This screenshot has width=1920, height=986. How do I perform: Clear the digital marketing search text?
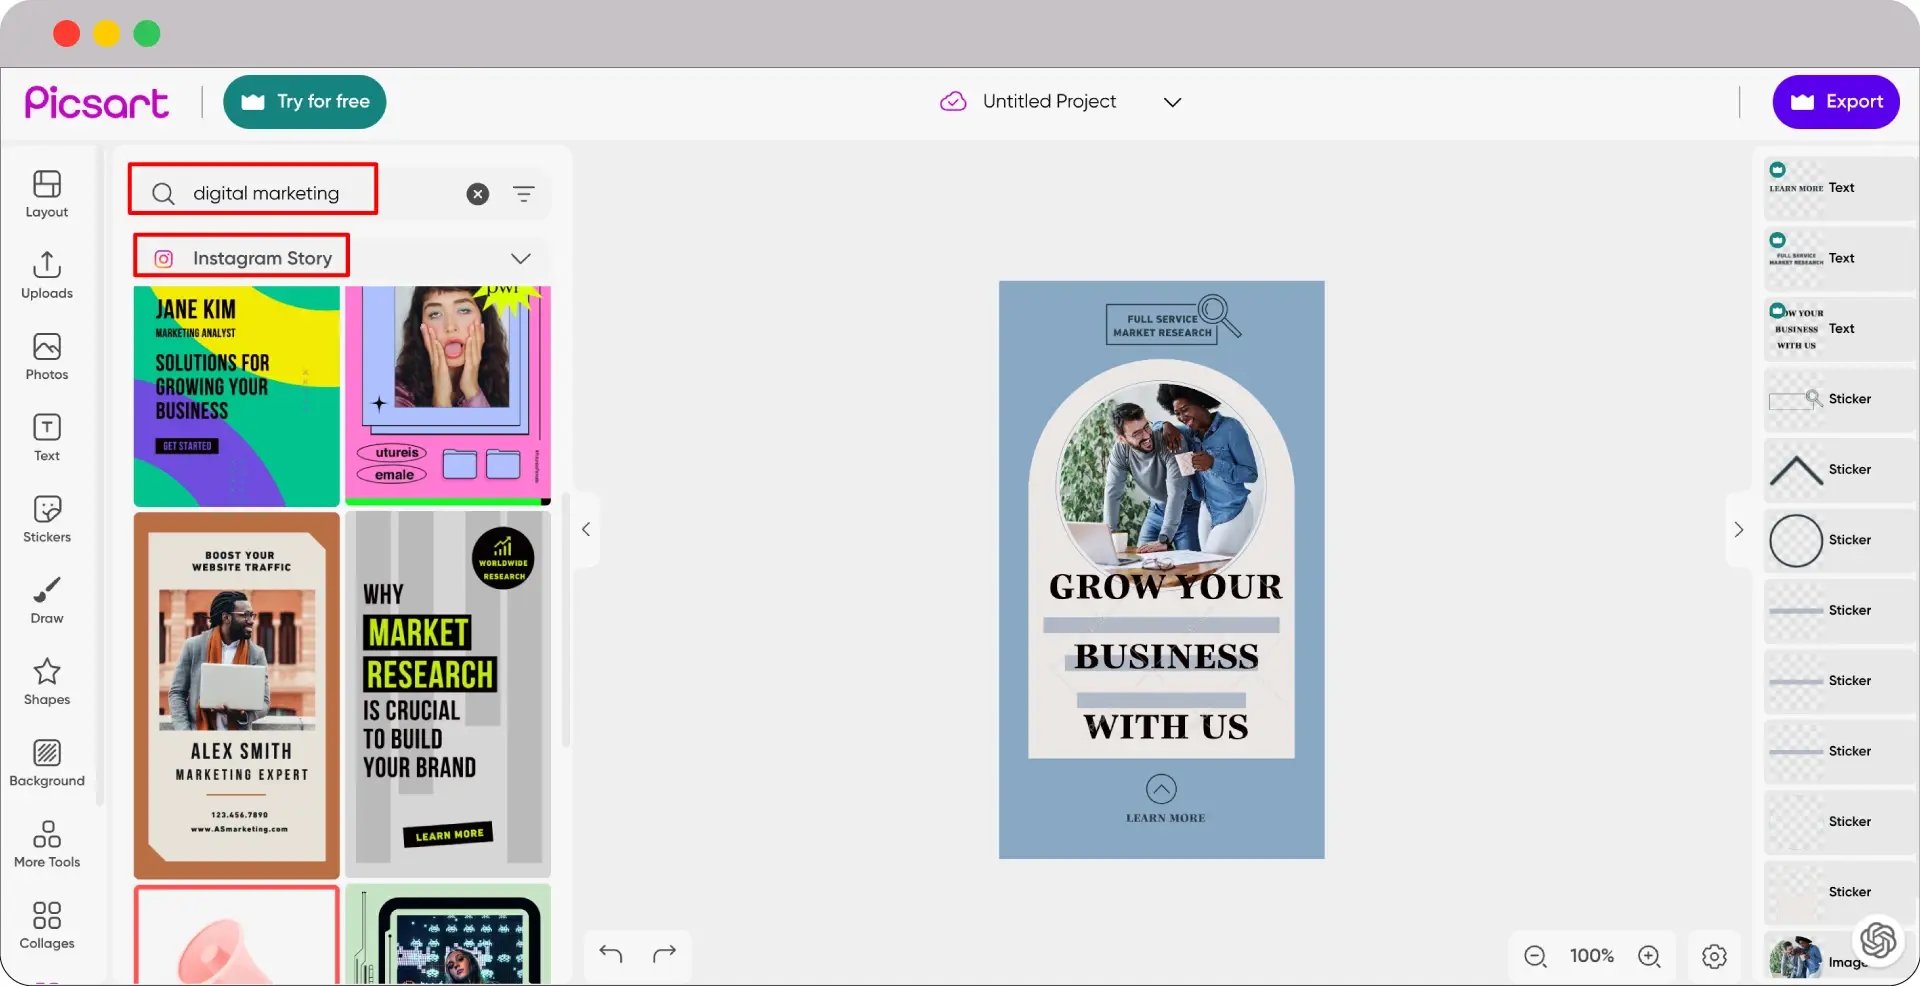(478, 194)
